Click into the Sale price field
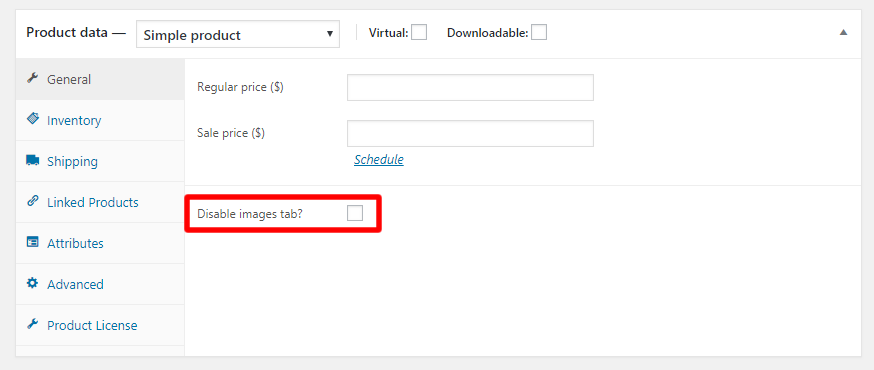 (x=470, y=133)
